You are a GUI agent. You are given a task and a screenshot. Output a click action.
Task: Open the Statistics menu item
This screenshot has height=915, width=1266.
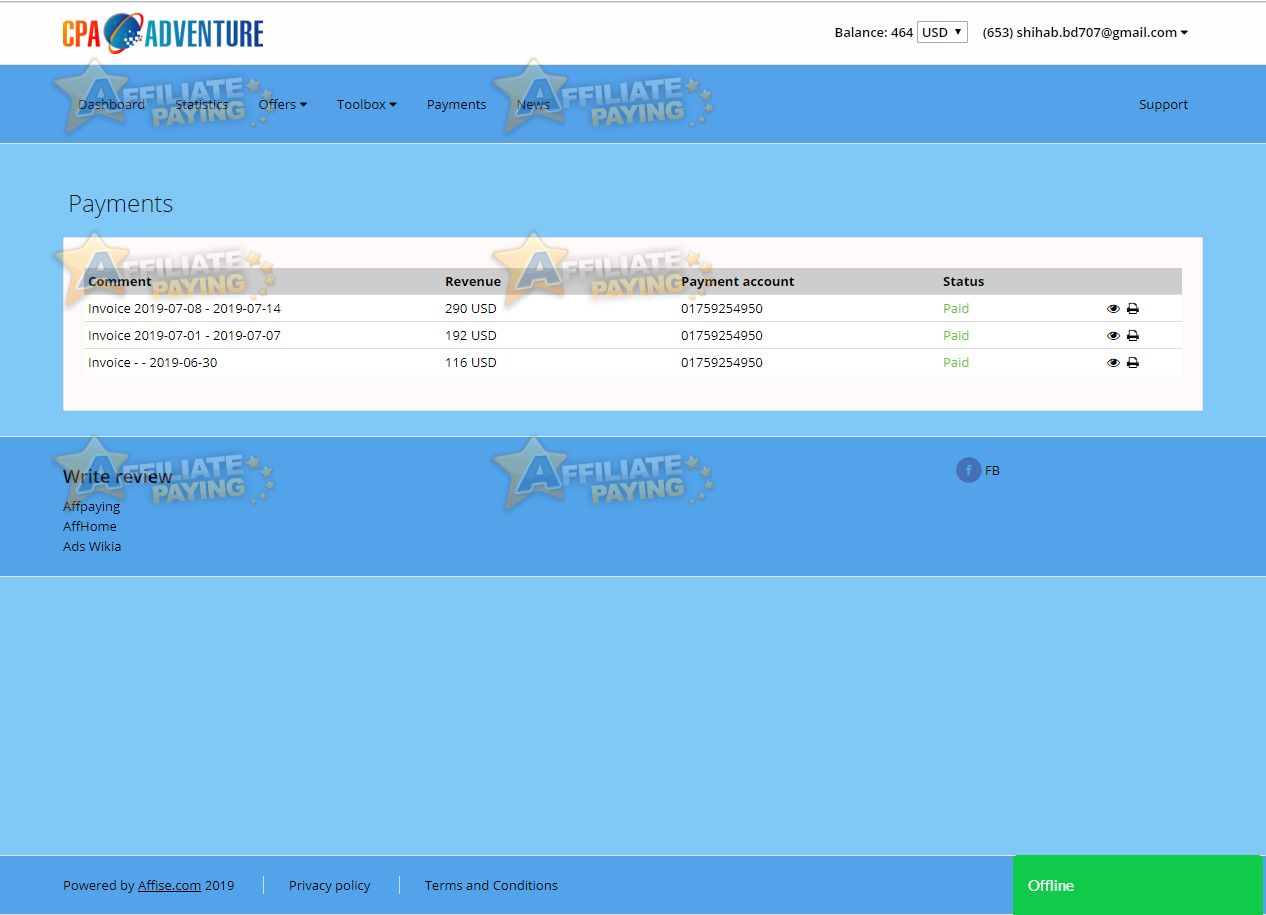pyautogui.click(x=202, y=104)
